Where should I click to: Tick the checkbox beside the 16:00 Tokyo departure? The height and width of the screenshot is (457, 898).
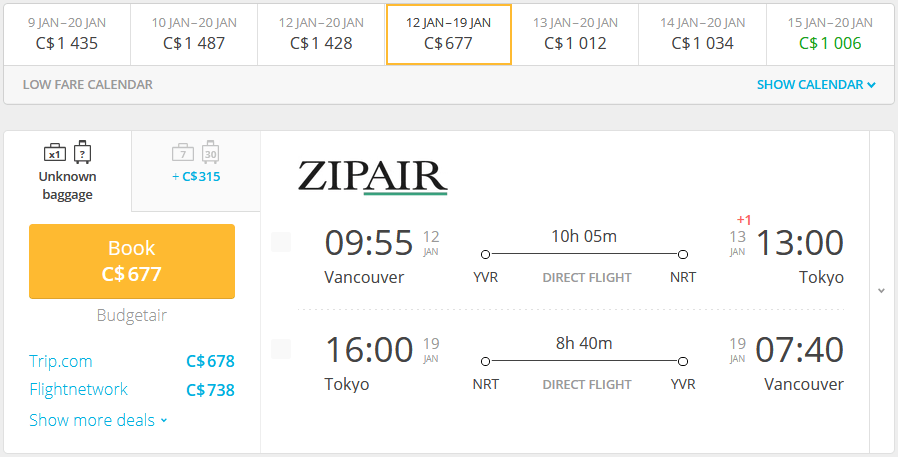click(x=281, y=349)
